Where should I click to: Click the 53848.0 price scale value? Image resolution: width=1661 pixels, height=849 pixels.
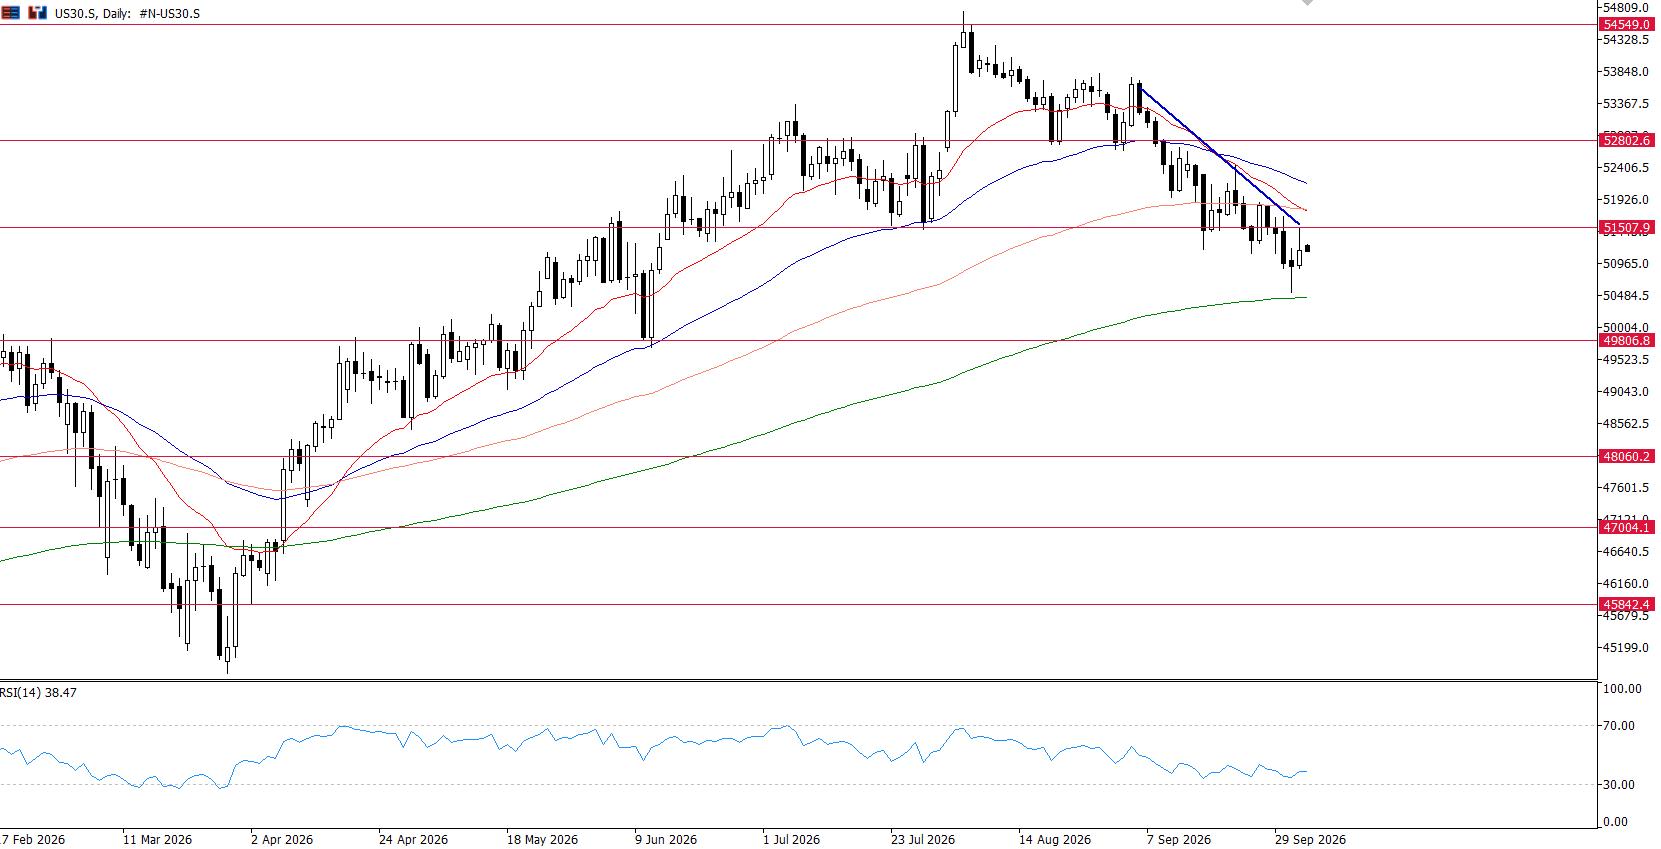(1626, 72)
